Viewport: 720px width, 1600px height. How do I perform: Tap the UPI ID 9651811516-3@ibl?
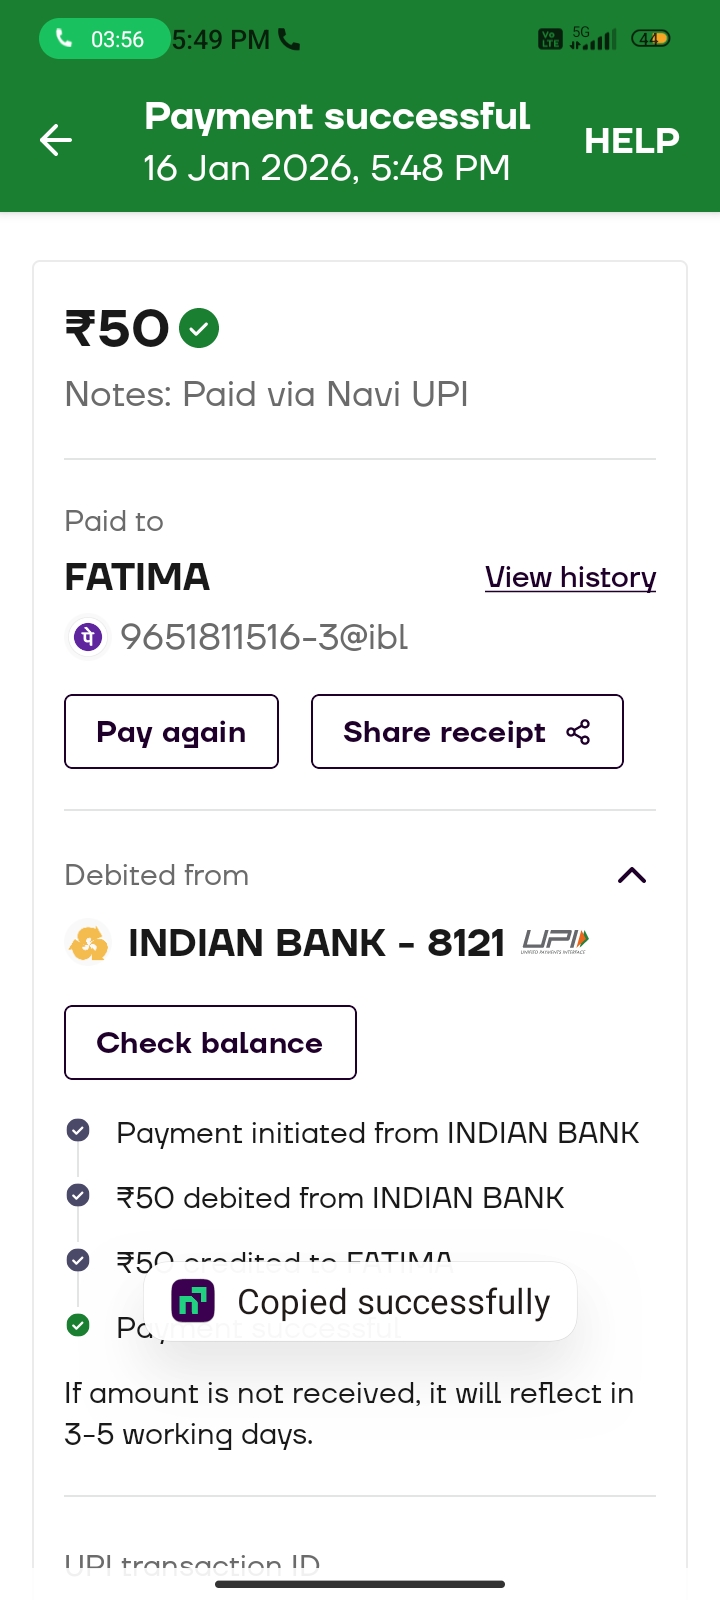click(264, 637)
